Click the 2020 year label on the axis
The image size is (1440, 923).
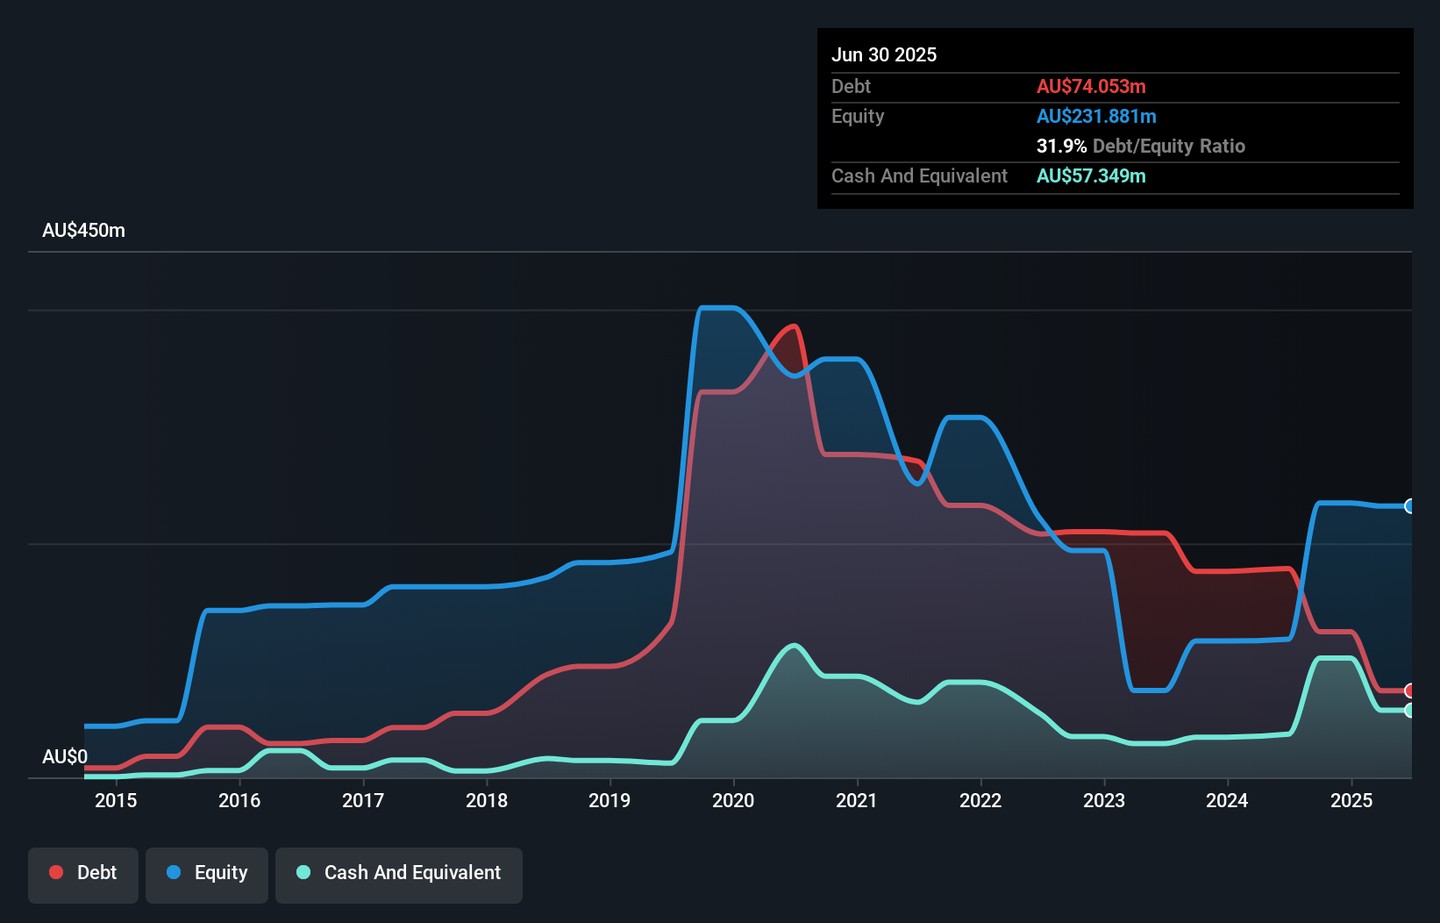pyautogui.click(x=733, y=801)
